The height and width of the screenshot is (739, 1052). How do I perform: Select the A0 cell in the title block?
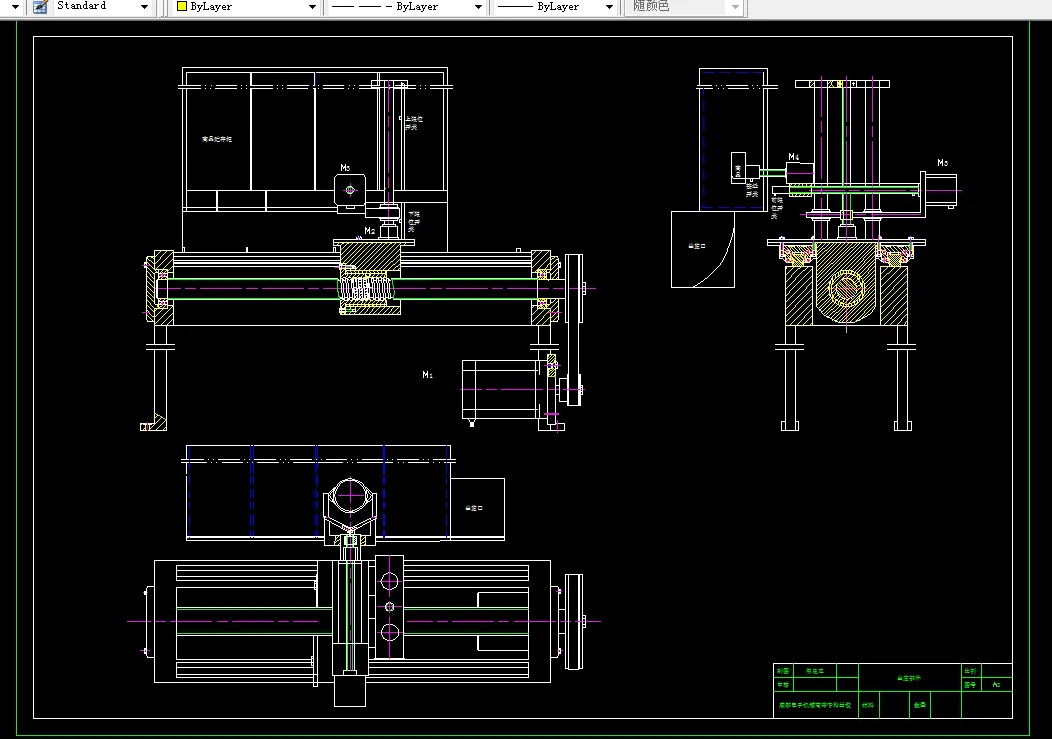coord(995,685)
